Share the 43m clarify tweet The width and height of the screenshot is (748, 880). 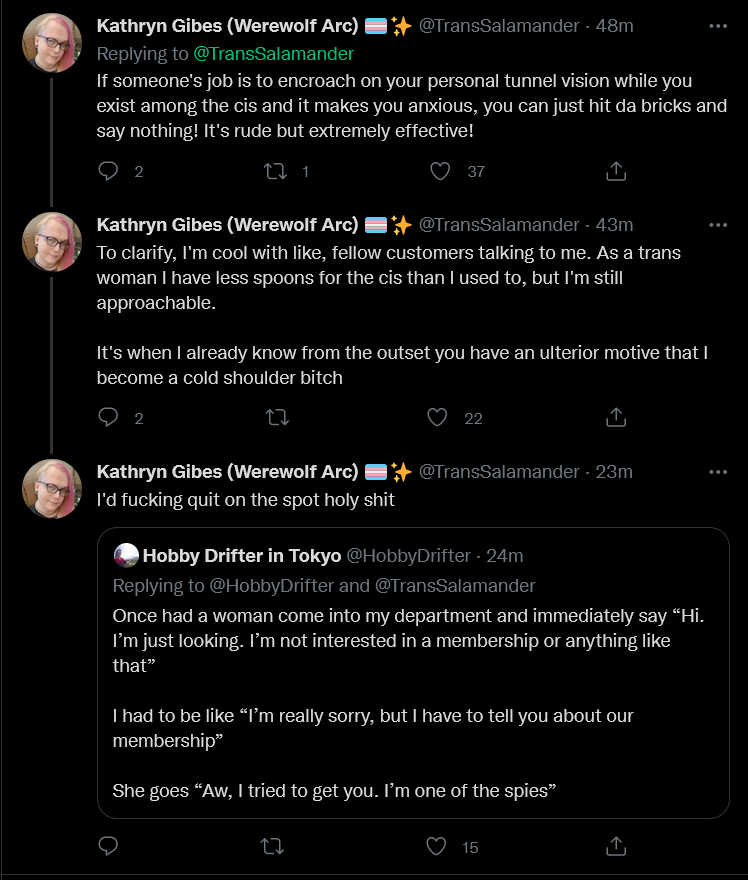point(616,418)
